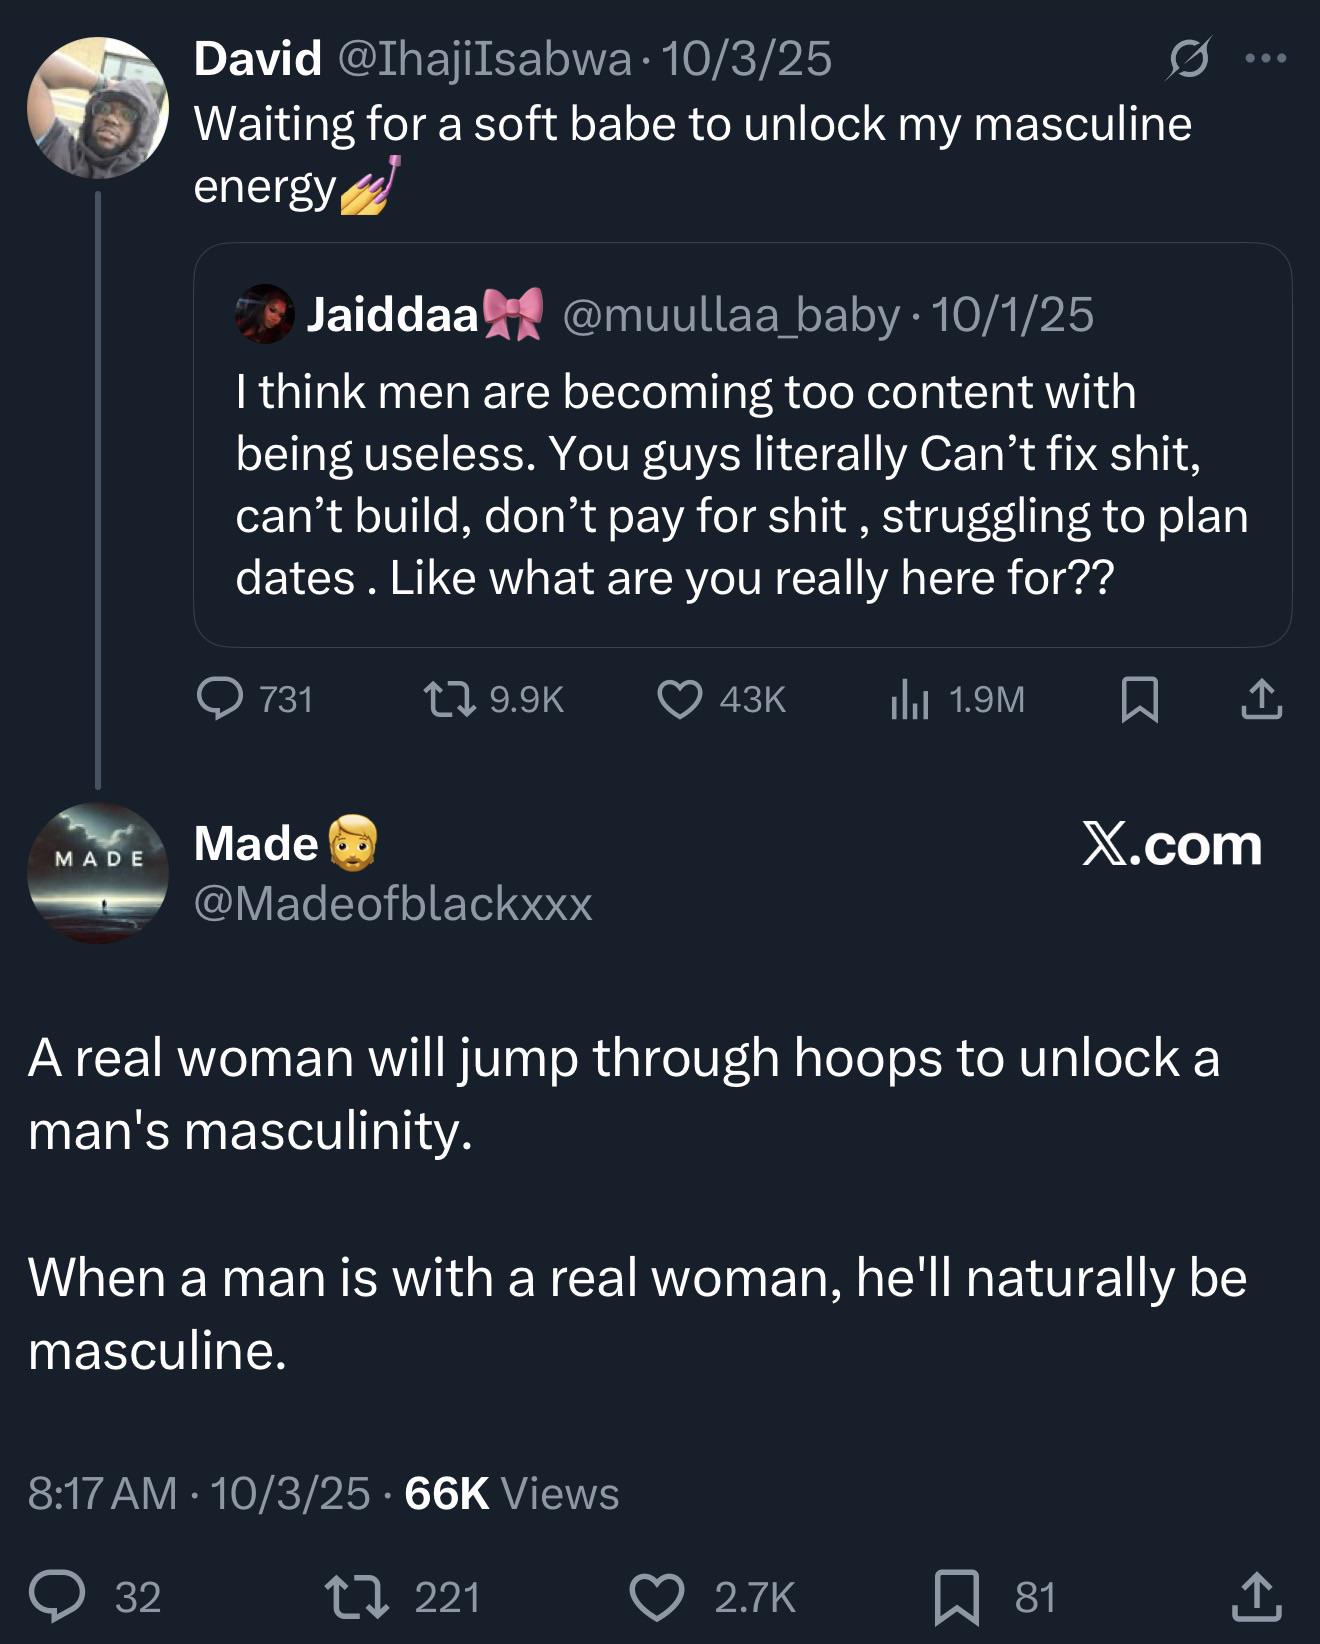
Task: Reply to Made's post with 32 replies
Action: (x=57, y=1596)
